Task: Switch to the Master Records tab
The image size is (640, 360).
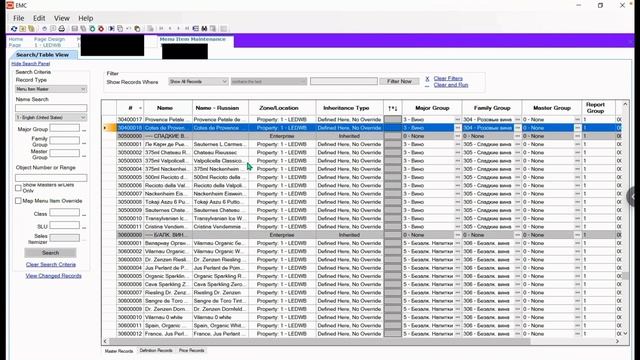Action: [x=119, y=351]
